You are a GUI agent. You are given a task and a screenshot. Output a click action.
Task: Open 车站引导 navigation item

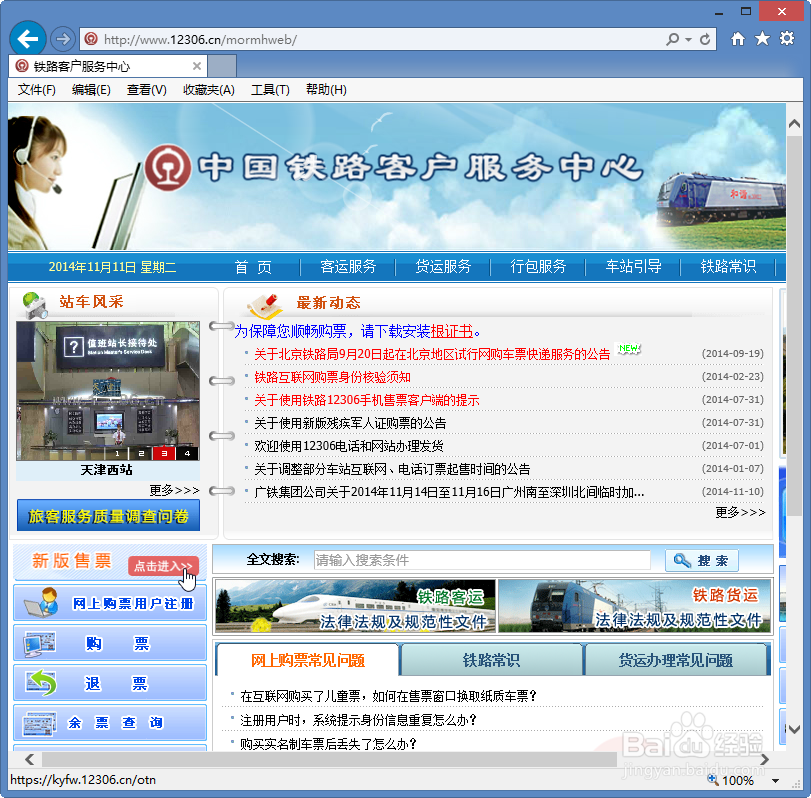(634, 267)
